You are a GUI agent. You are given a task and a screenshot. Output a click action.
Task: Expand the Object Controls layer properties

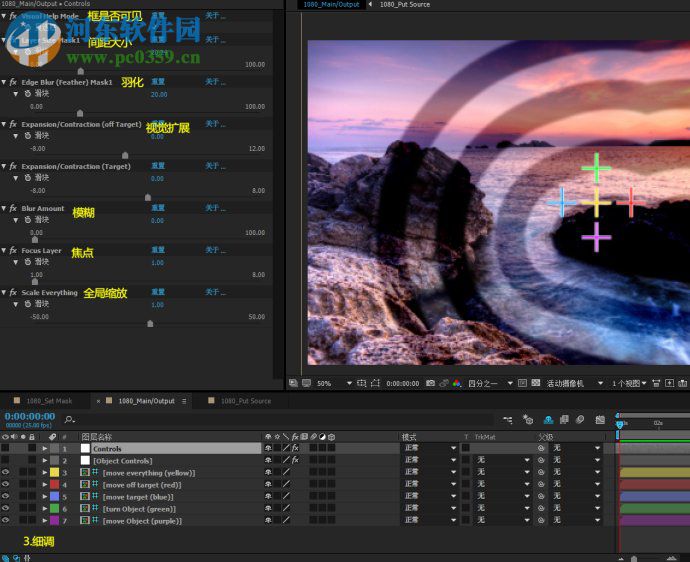pos(44,460)
